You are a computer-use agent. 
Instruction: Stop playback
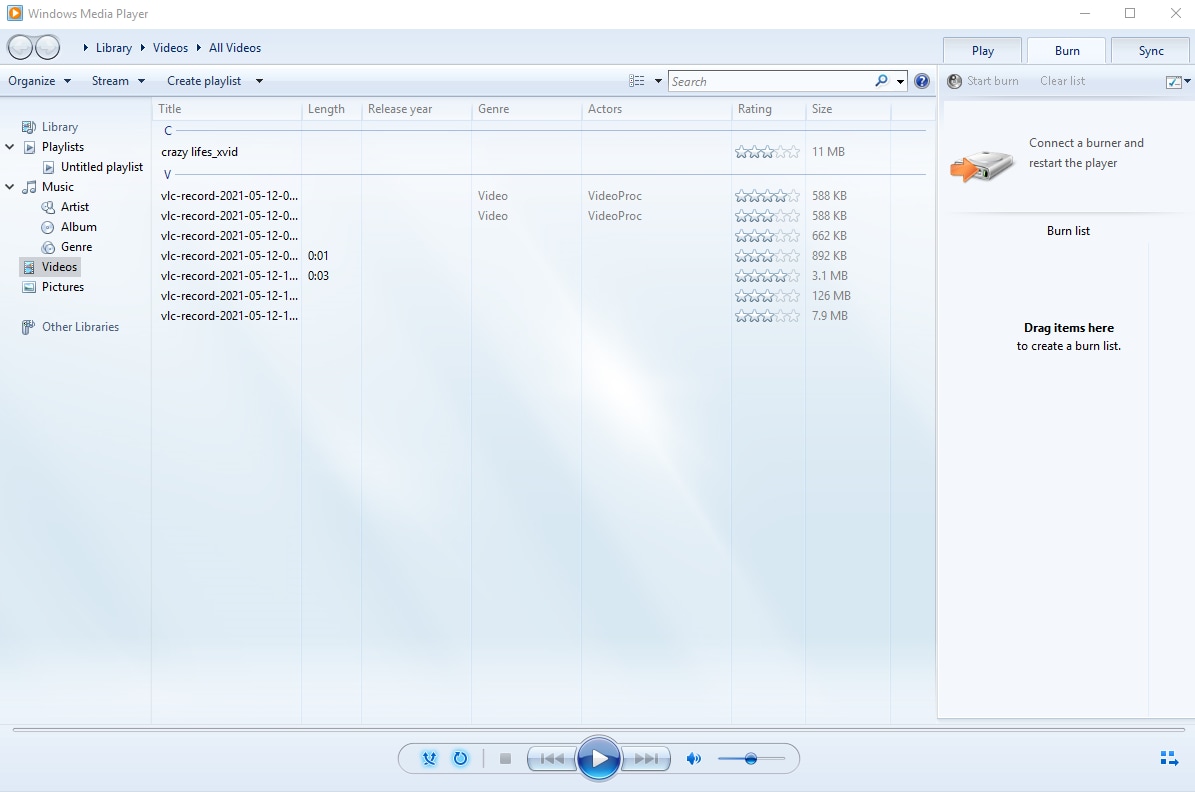505,758
